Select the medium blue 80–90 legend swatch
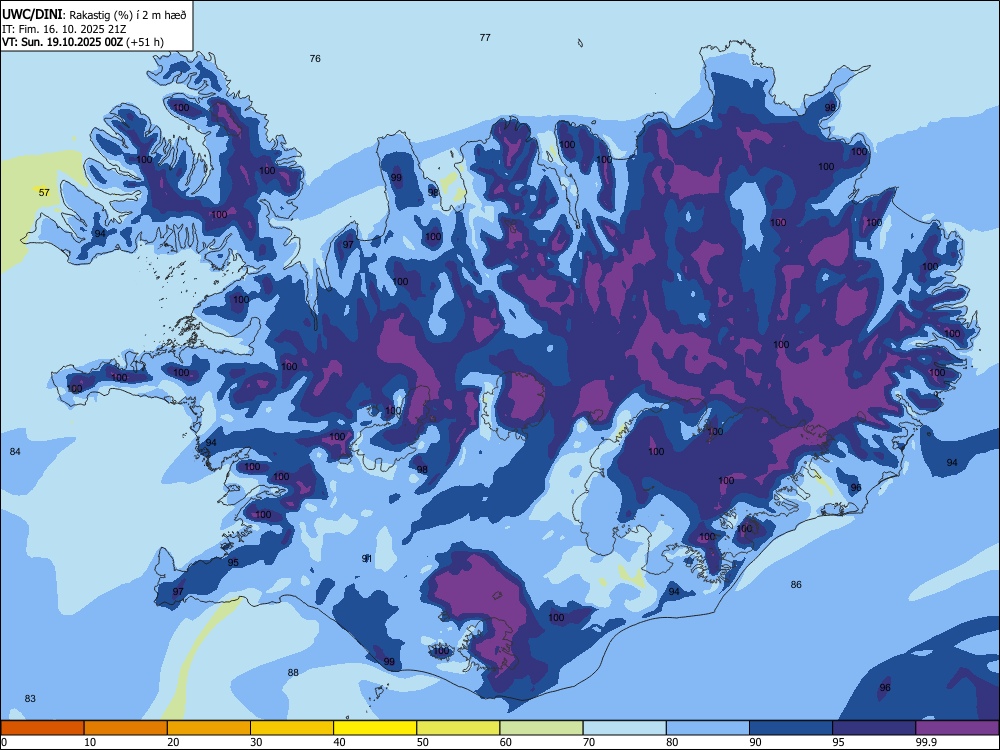This screenshot has height=750, width=1000. (x=708, y=728)
